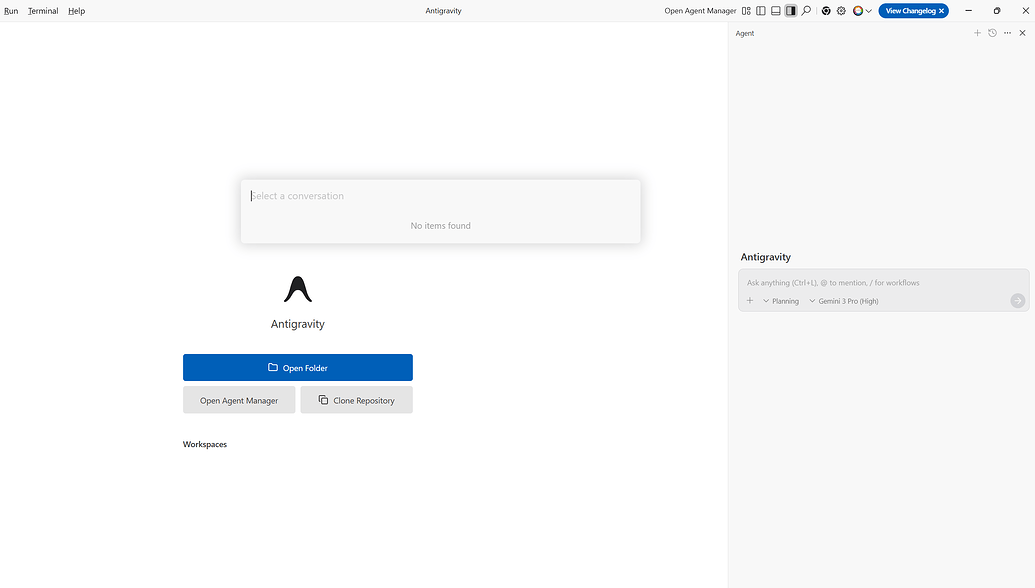Click the send arrow button
Screen dimensions: 1035x588
(1017, 301)
